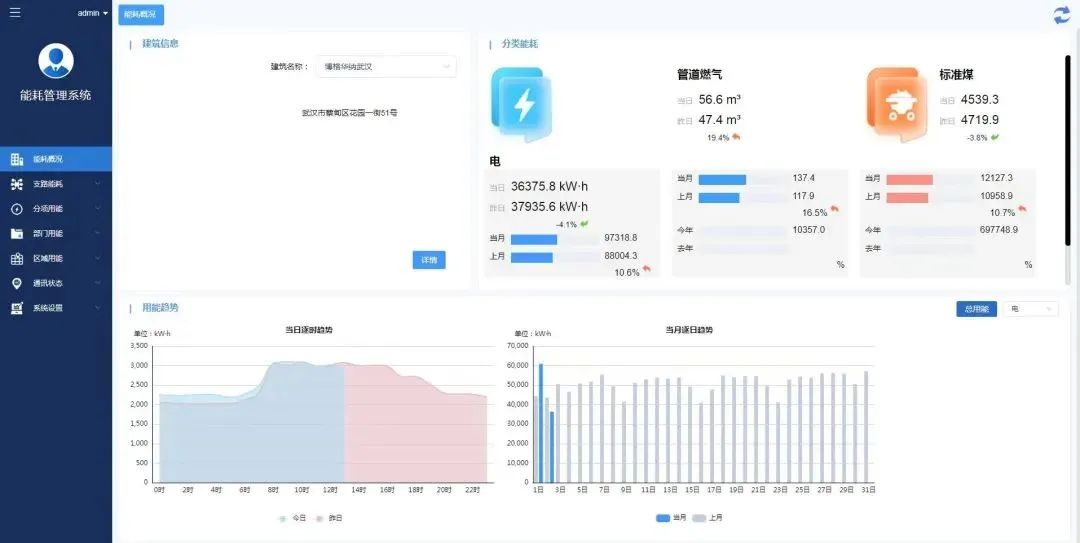Click the orange up arrow beside 19.4%

click(x=736, y=137)
